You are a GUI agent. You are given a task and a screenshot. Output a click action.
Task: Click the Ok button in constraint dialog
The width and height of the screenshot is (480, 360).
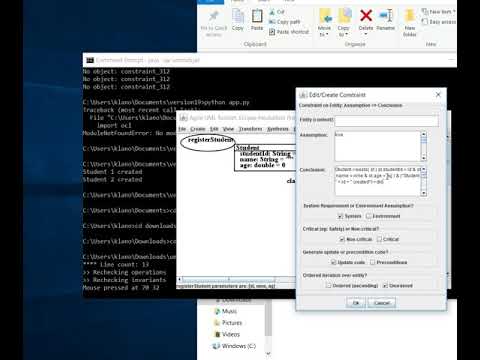356,303
